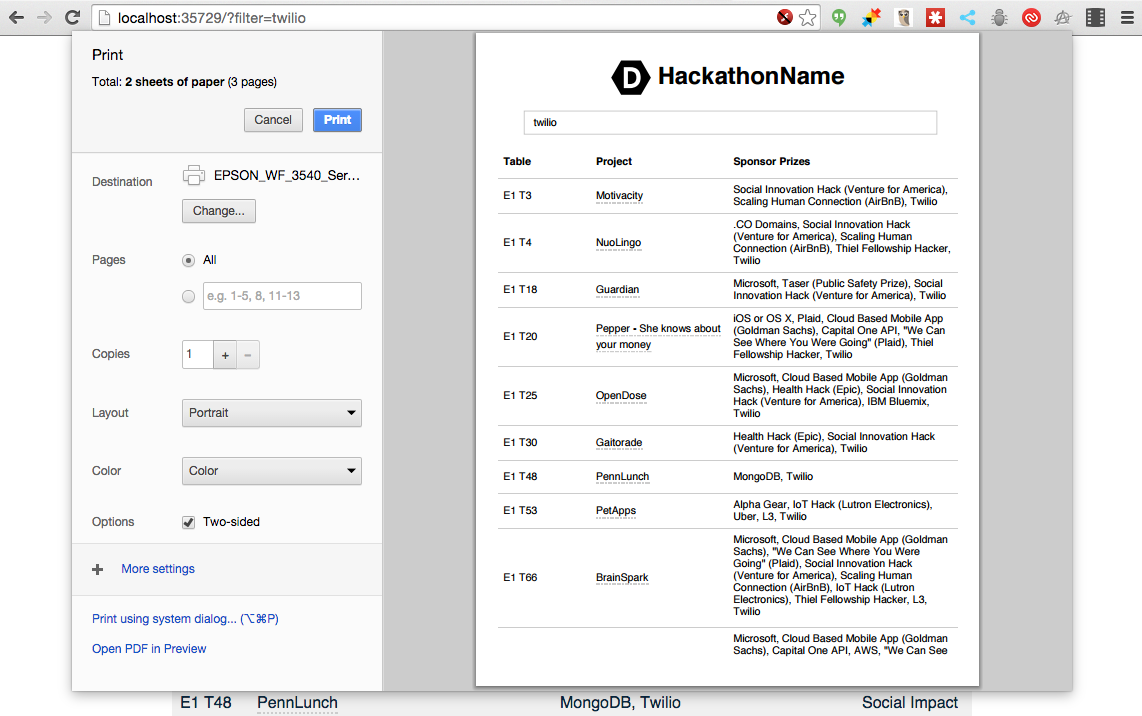Go back with the browser back arrow
This screenshot has width=1142, height=716.
(x=16, y=17)
